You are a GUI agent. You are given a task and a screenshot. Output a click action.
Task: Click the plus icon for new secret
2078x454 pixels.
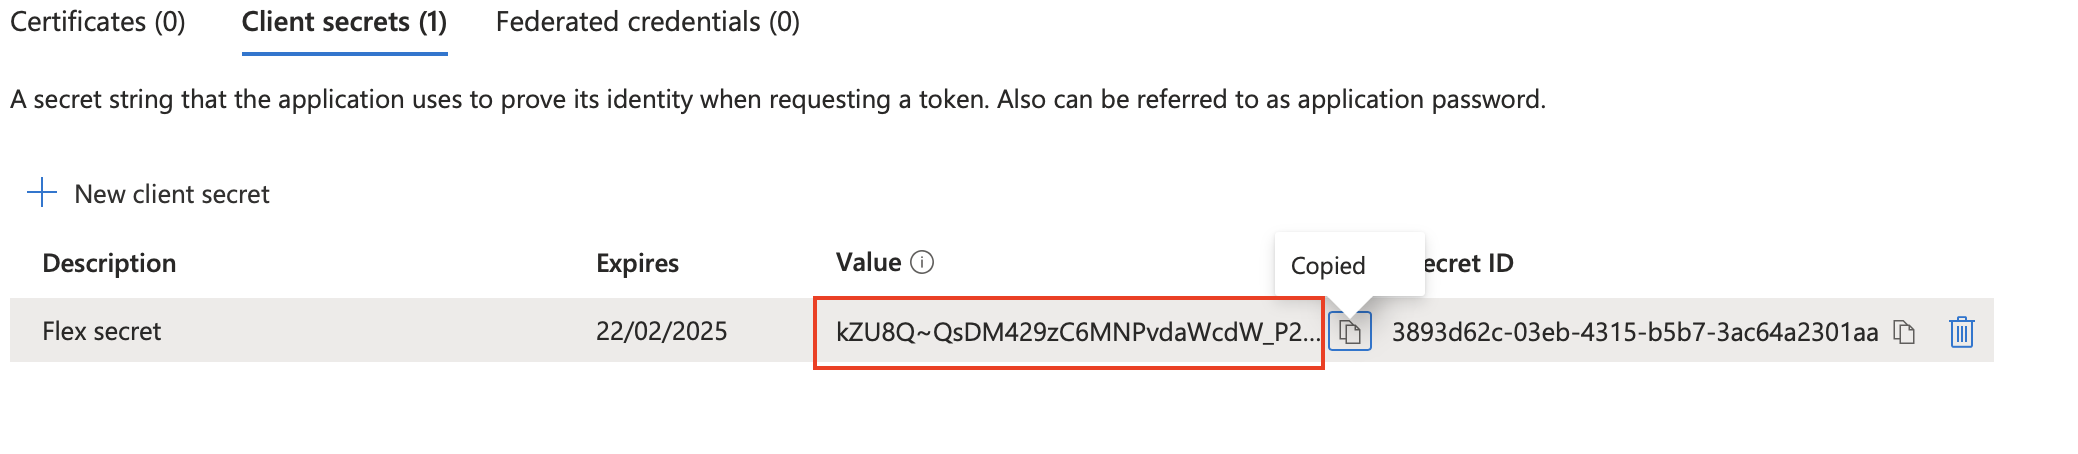point(42,193)
